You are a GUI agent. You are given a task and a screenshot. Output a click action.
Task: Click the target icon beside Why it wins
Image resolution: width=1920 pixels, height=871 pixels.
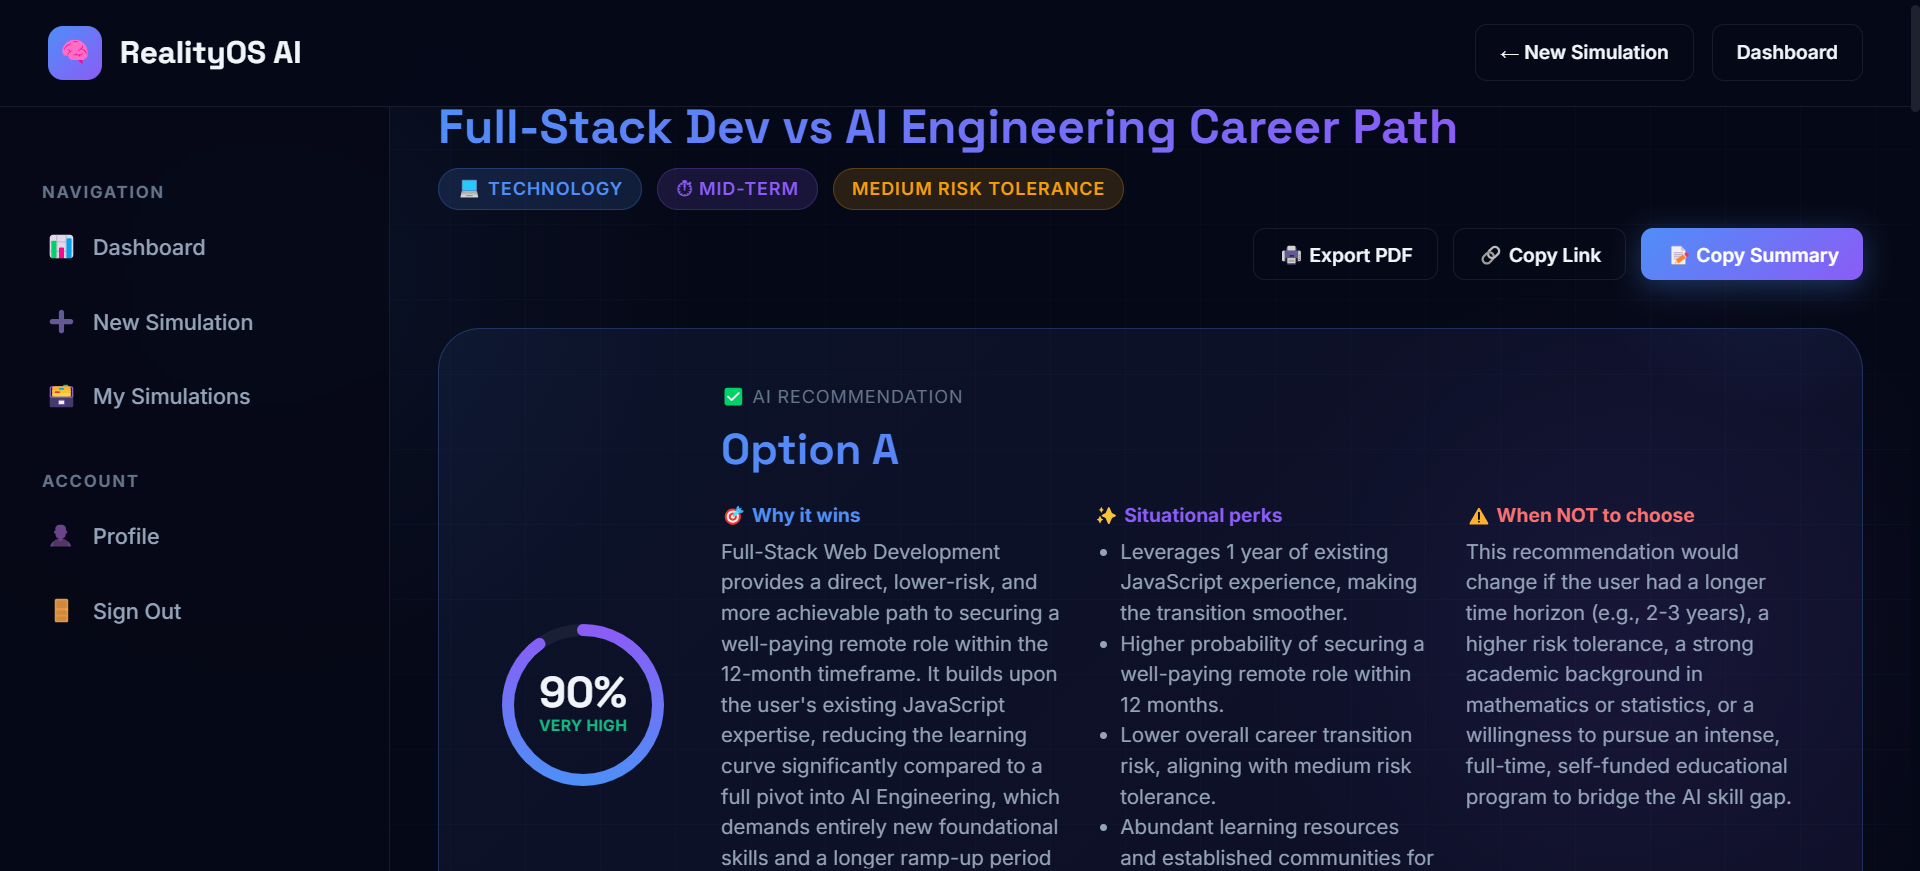pos(733,515)
